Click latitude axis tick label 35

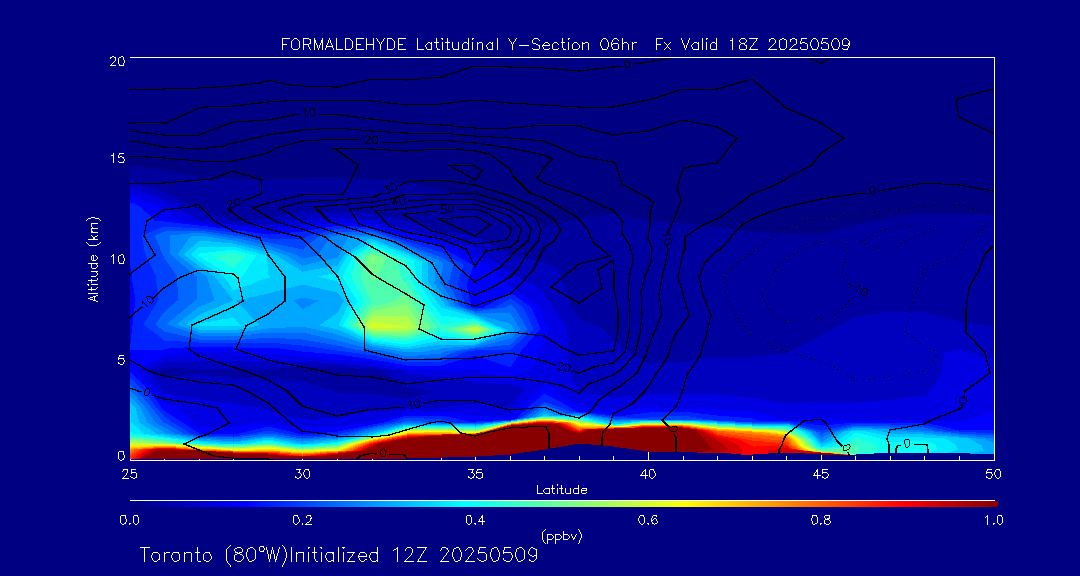tap(475, 473)
